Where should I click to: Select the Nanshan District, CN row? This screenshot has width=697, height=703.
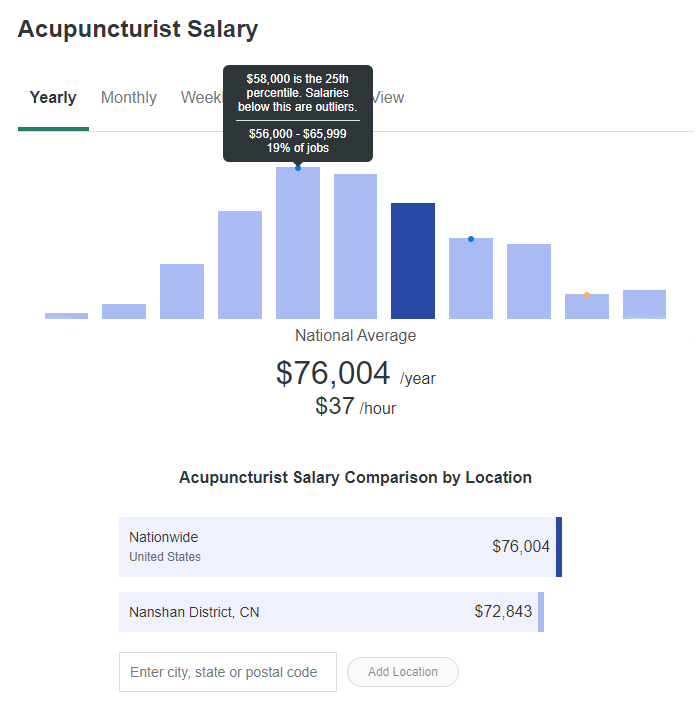pyautogui.click(x=331, y=612)
